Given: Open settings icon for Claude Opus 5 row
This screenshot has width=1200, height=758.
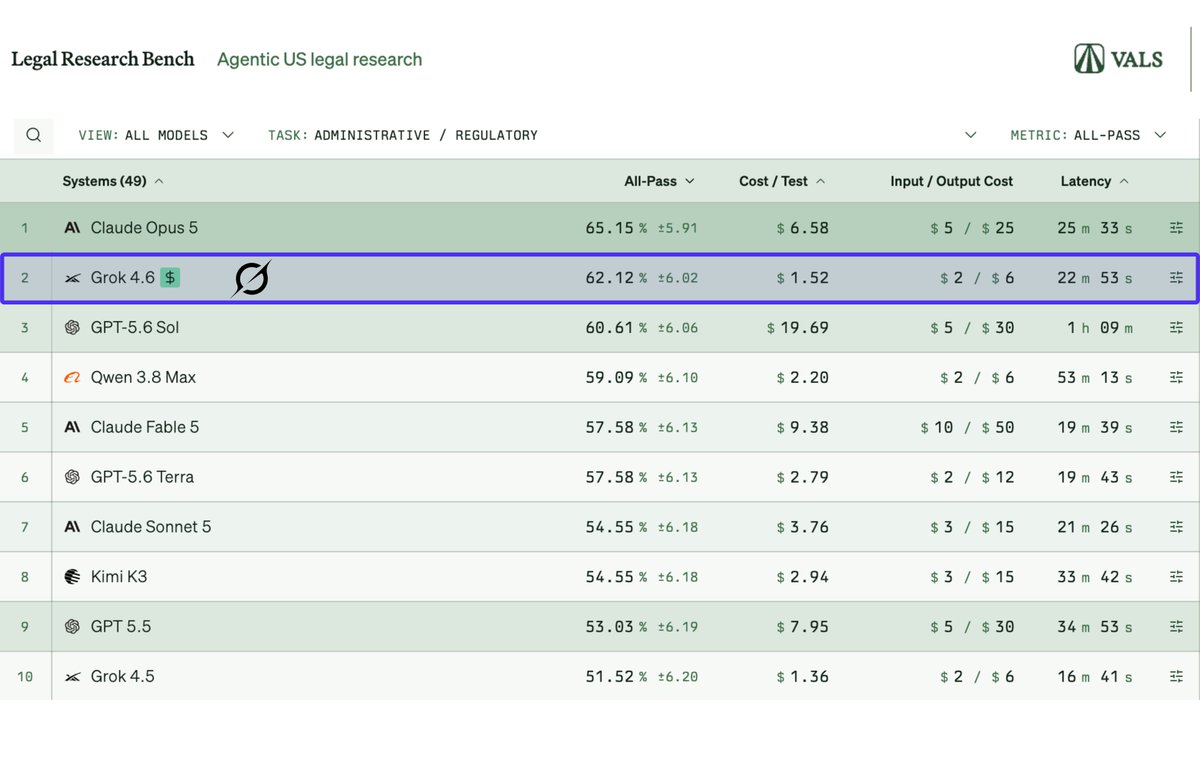Looking at the screenshot, I should pos(1176,228).
